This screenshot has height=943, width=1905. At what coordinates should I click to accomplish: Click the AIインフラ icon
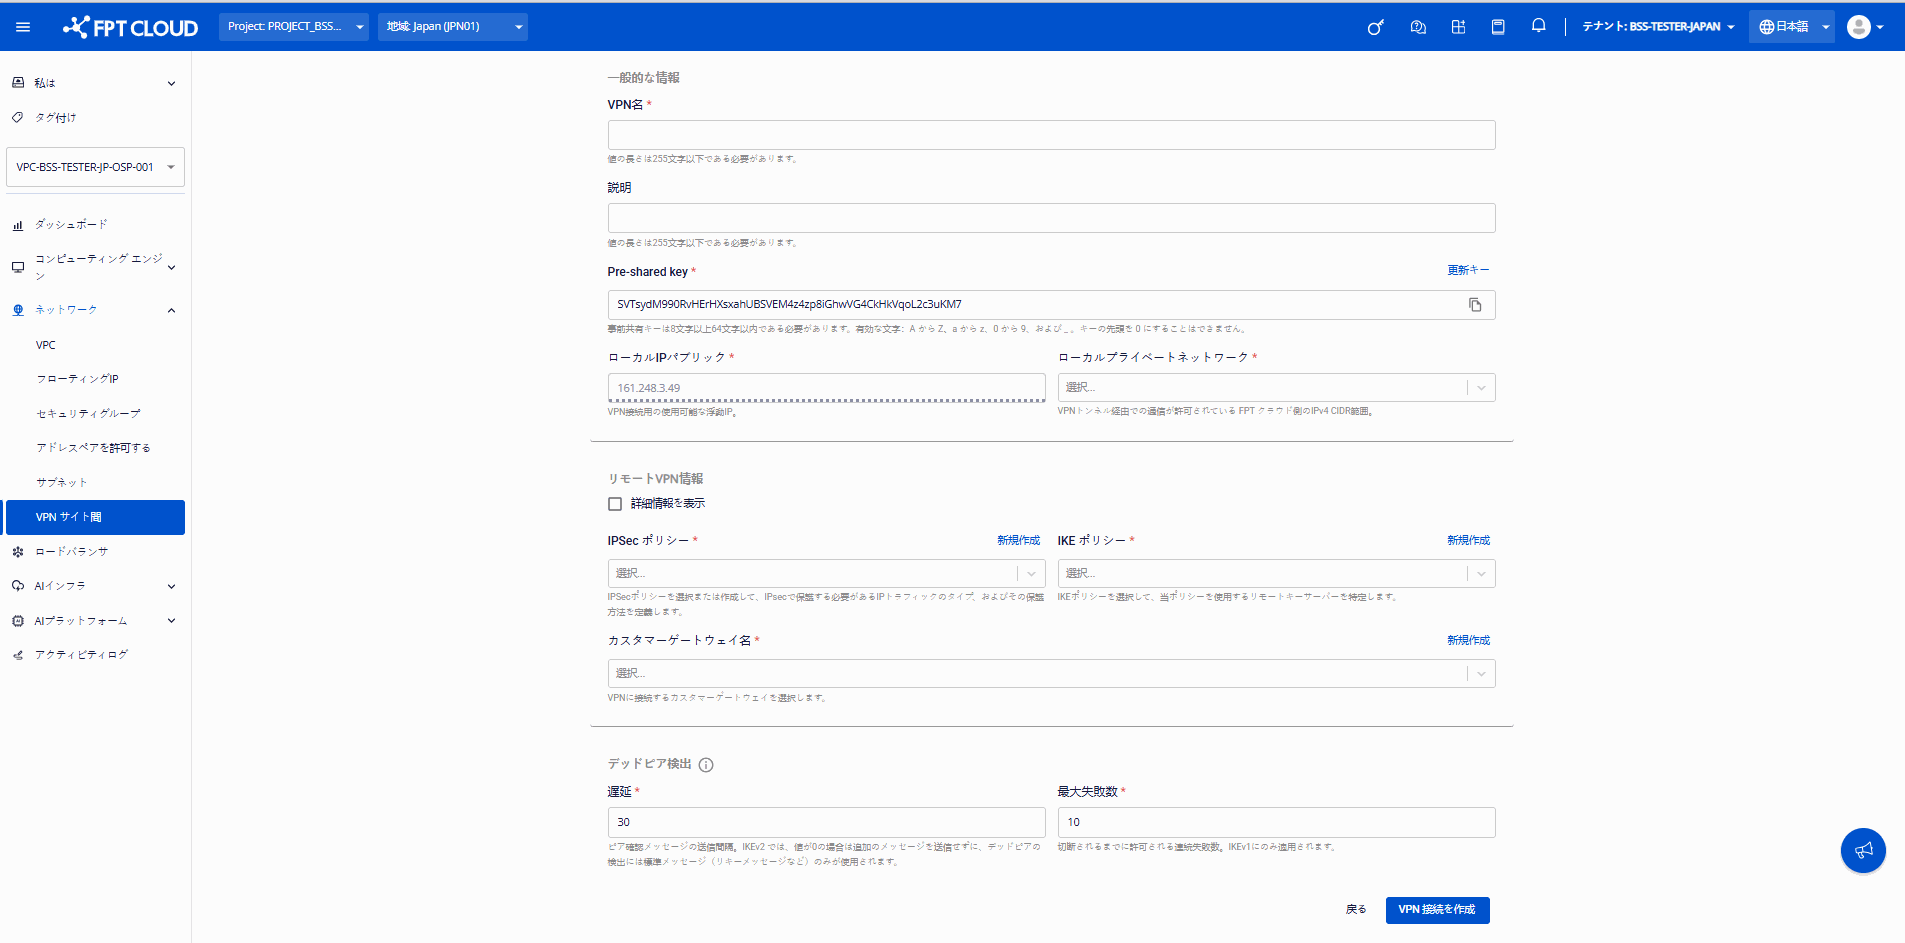pyautogui.click(x=18, y=586)
